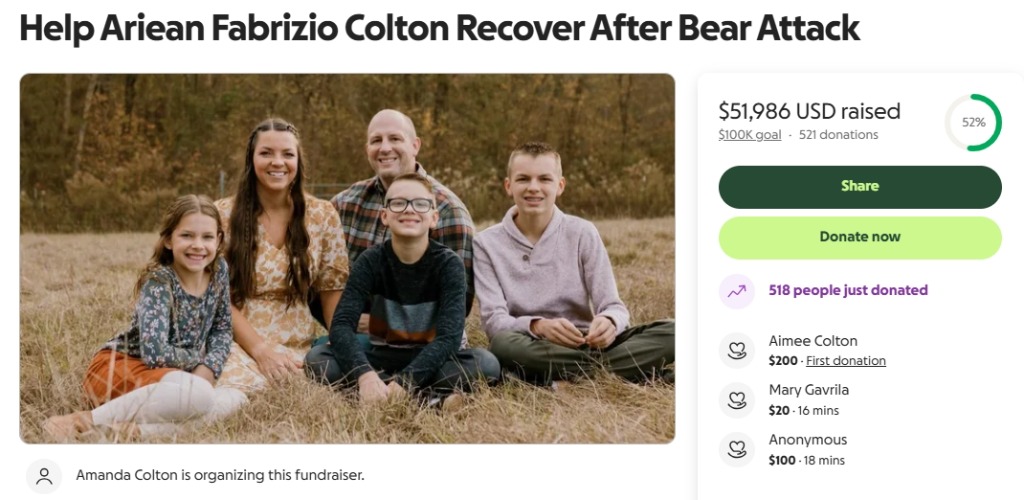Image resolution: width=1024 pixels, height=500 pixels.
Task: Click the 52% progress ring
Action: 973,122
